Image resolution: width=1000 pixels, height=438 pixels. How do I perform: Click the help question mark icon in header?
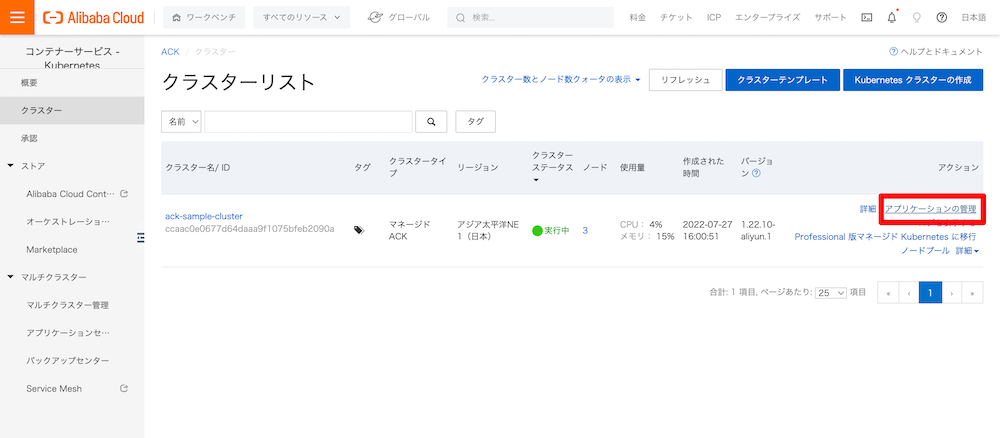click(941, 17)
